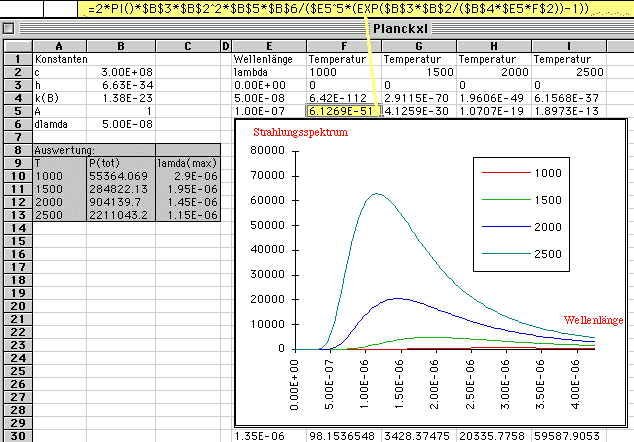The height and width of the screenshot is (442, 634).
Task: Select row 14 header
Action: point(18,228)
